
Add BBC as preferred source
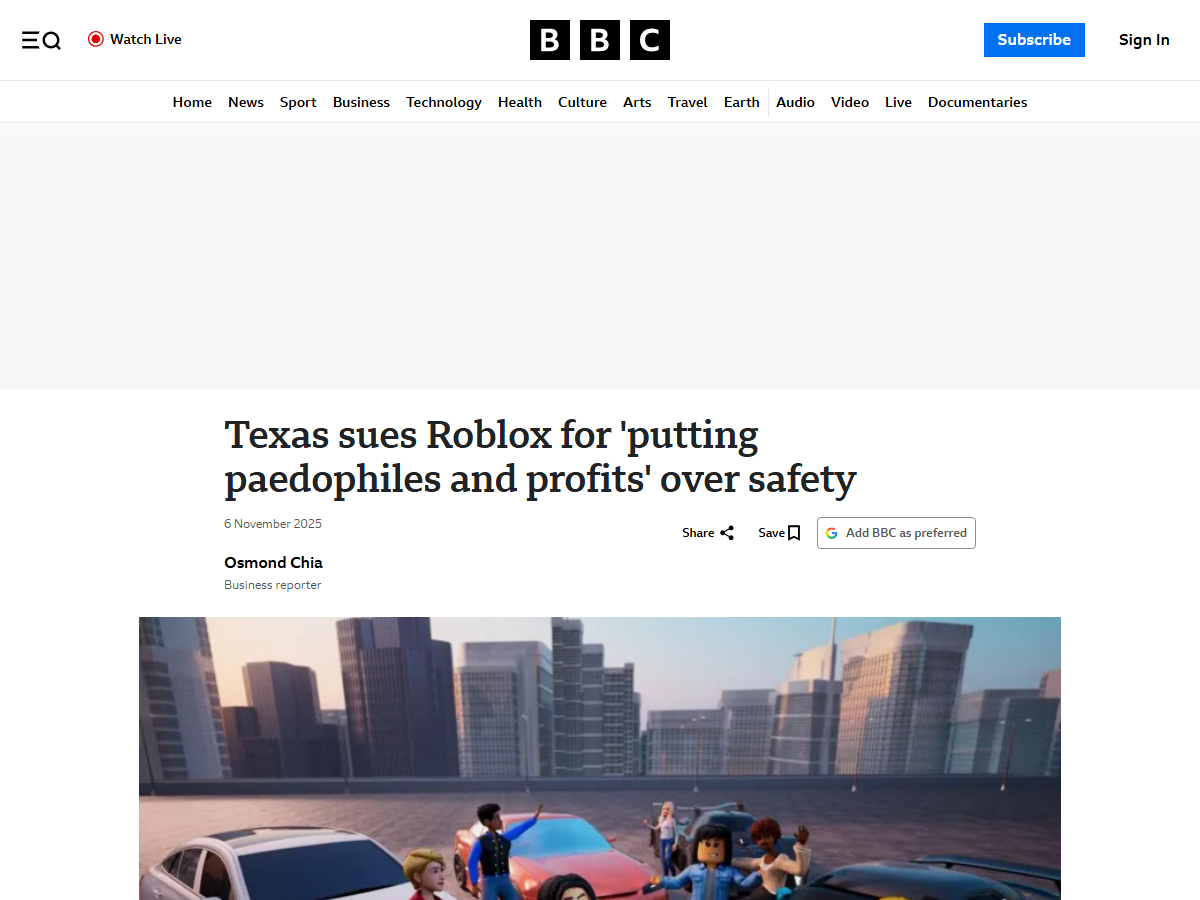tap(896, 533)
